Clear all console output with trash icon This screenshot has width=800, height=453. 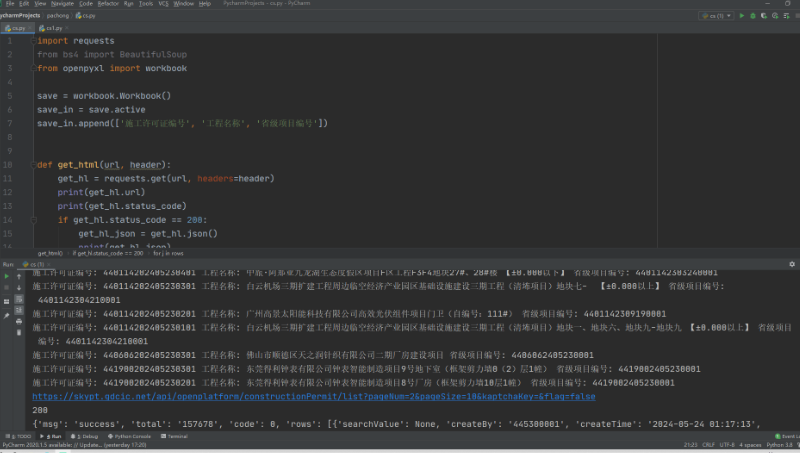pyautogui.click(x=19, y=333)
